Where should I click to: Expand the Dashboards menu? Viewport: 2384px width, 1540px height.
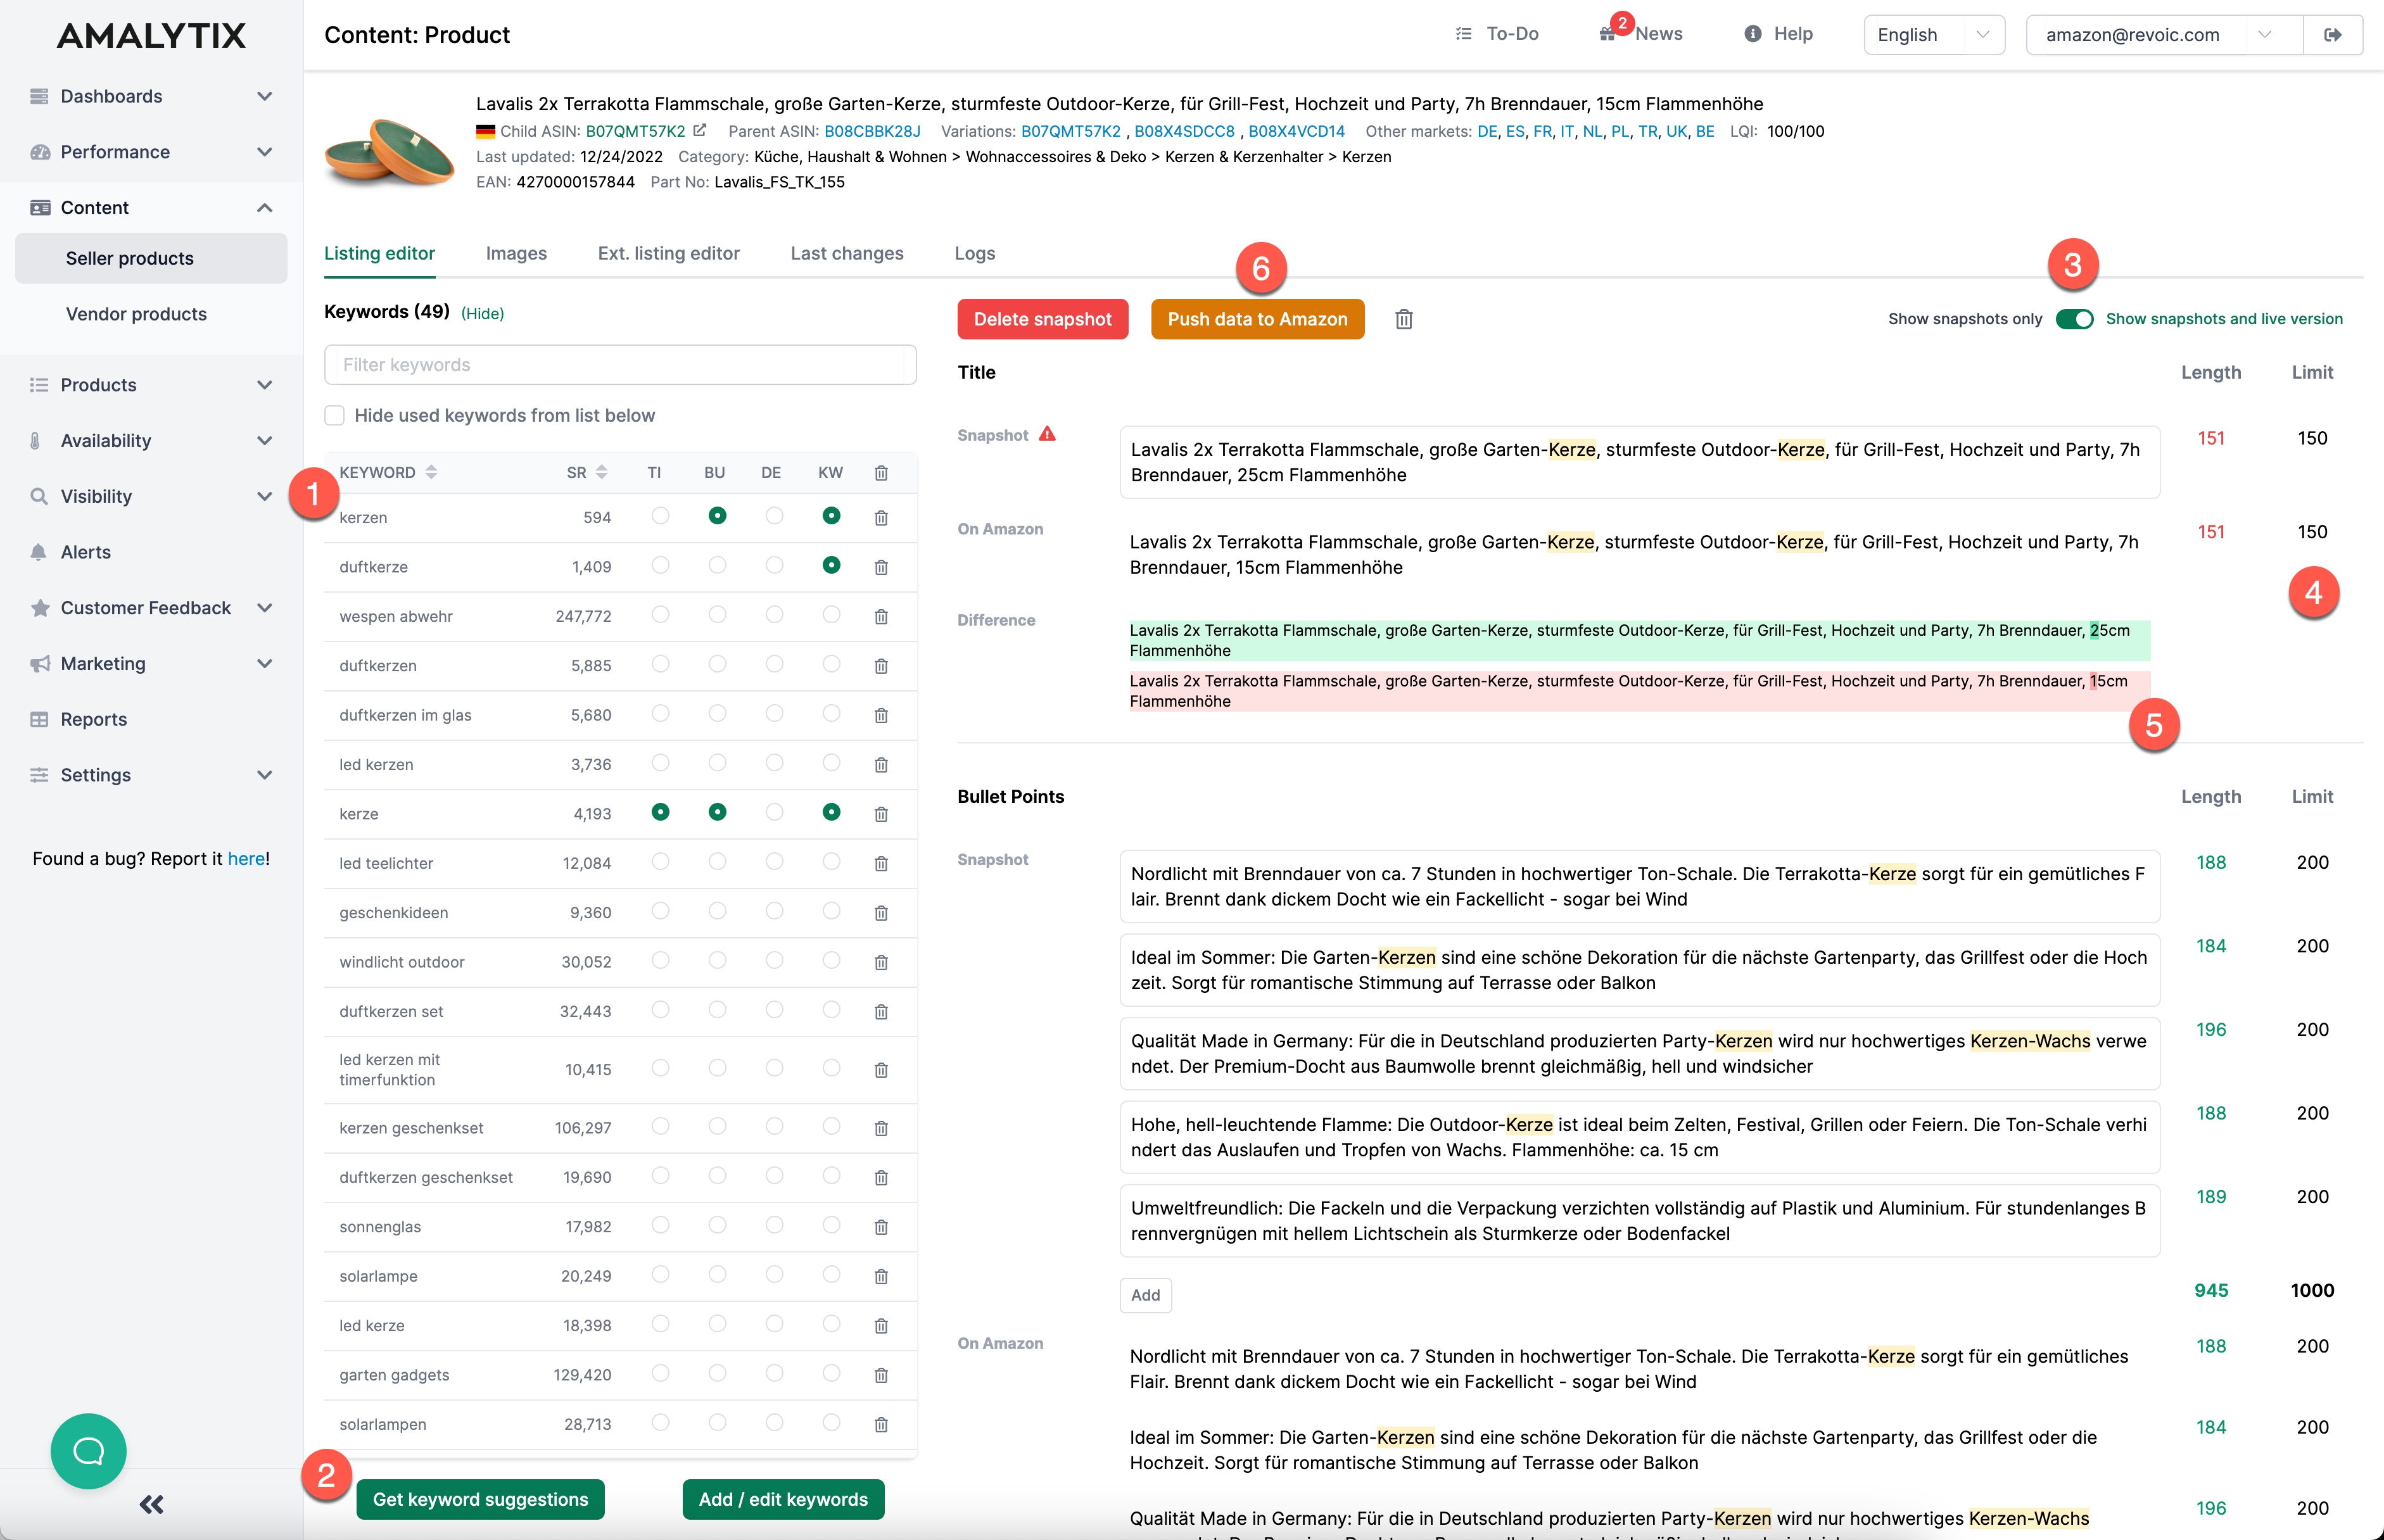click(x=152, y=96)
